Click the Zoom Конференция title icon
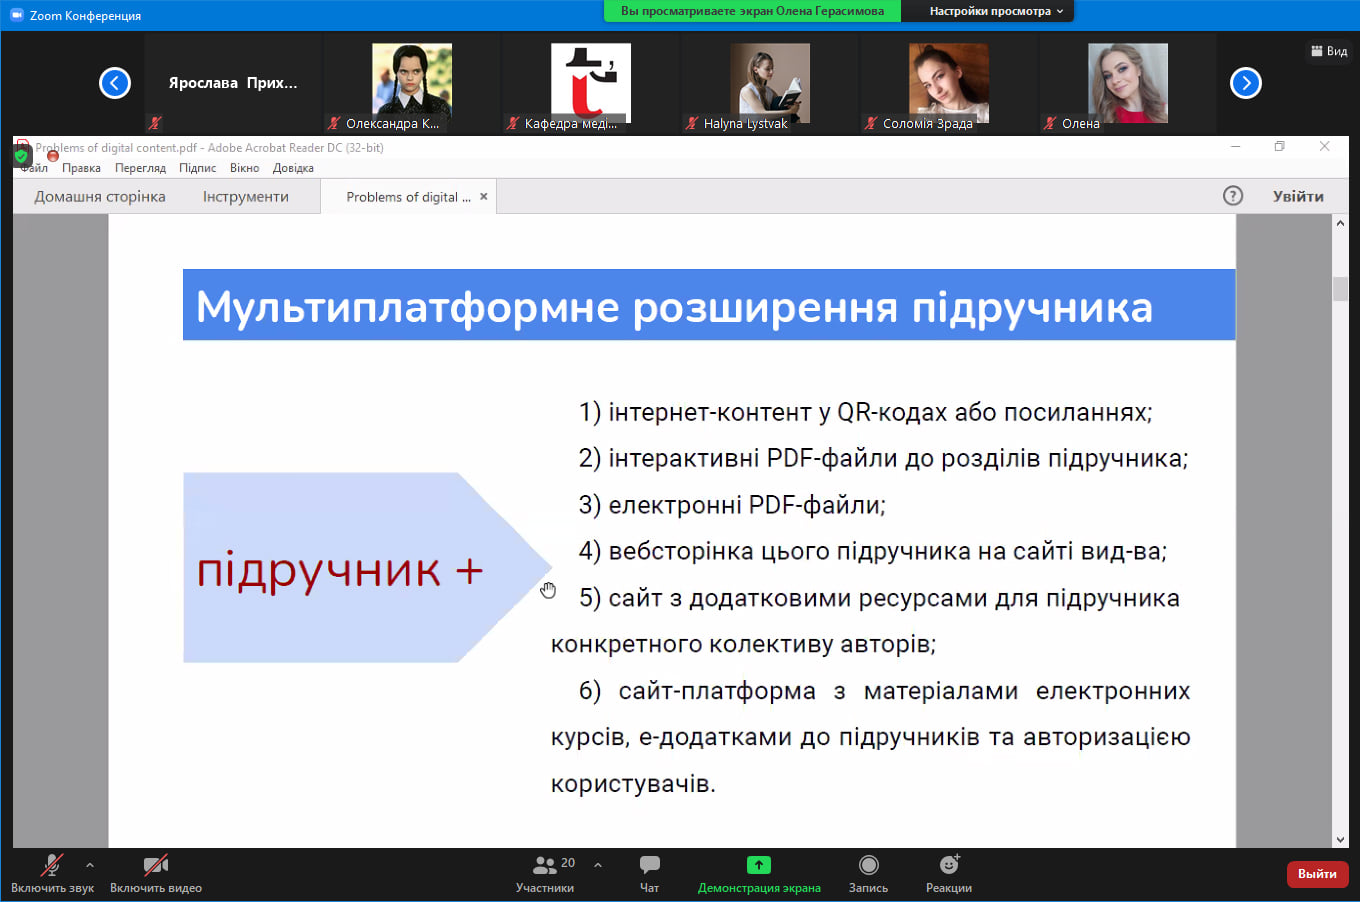 click(x=16, y=15)
